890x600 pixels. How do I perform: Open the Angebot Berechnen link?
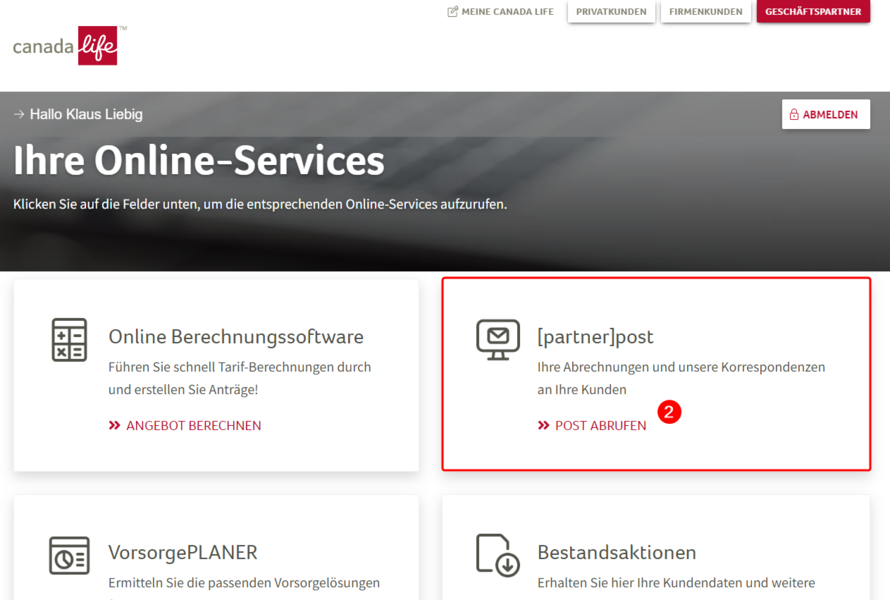point(185,425)
